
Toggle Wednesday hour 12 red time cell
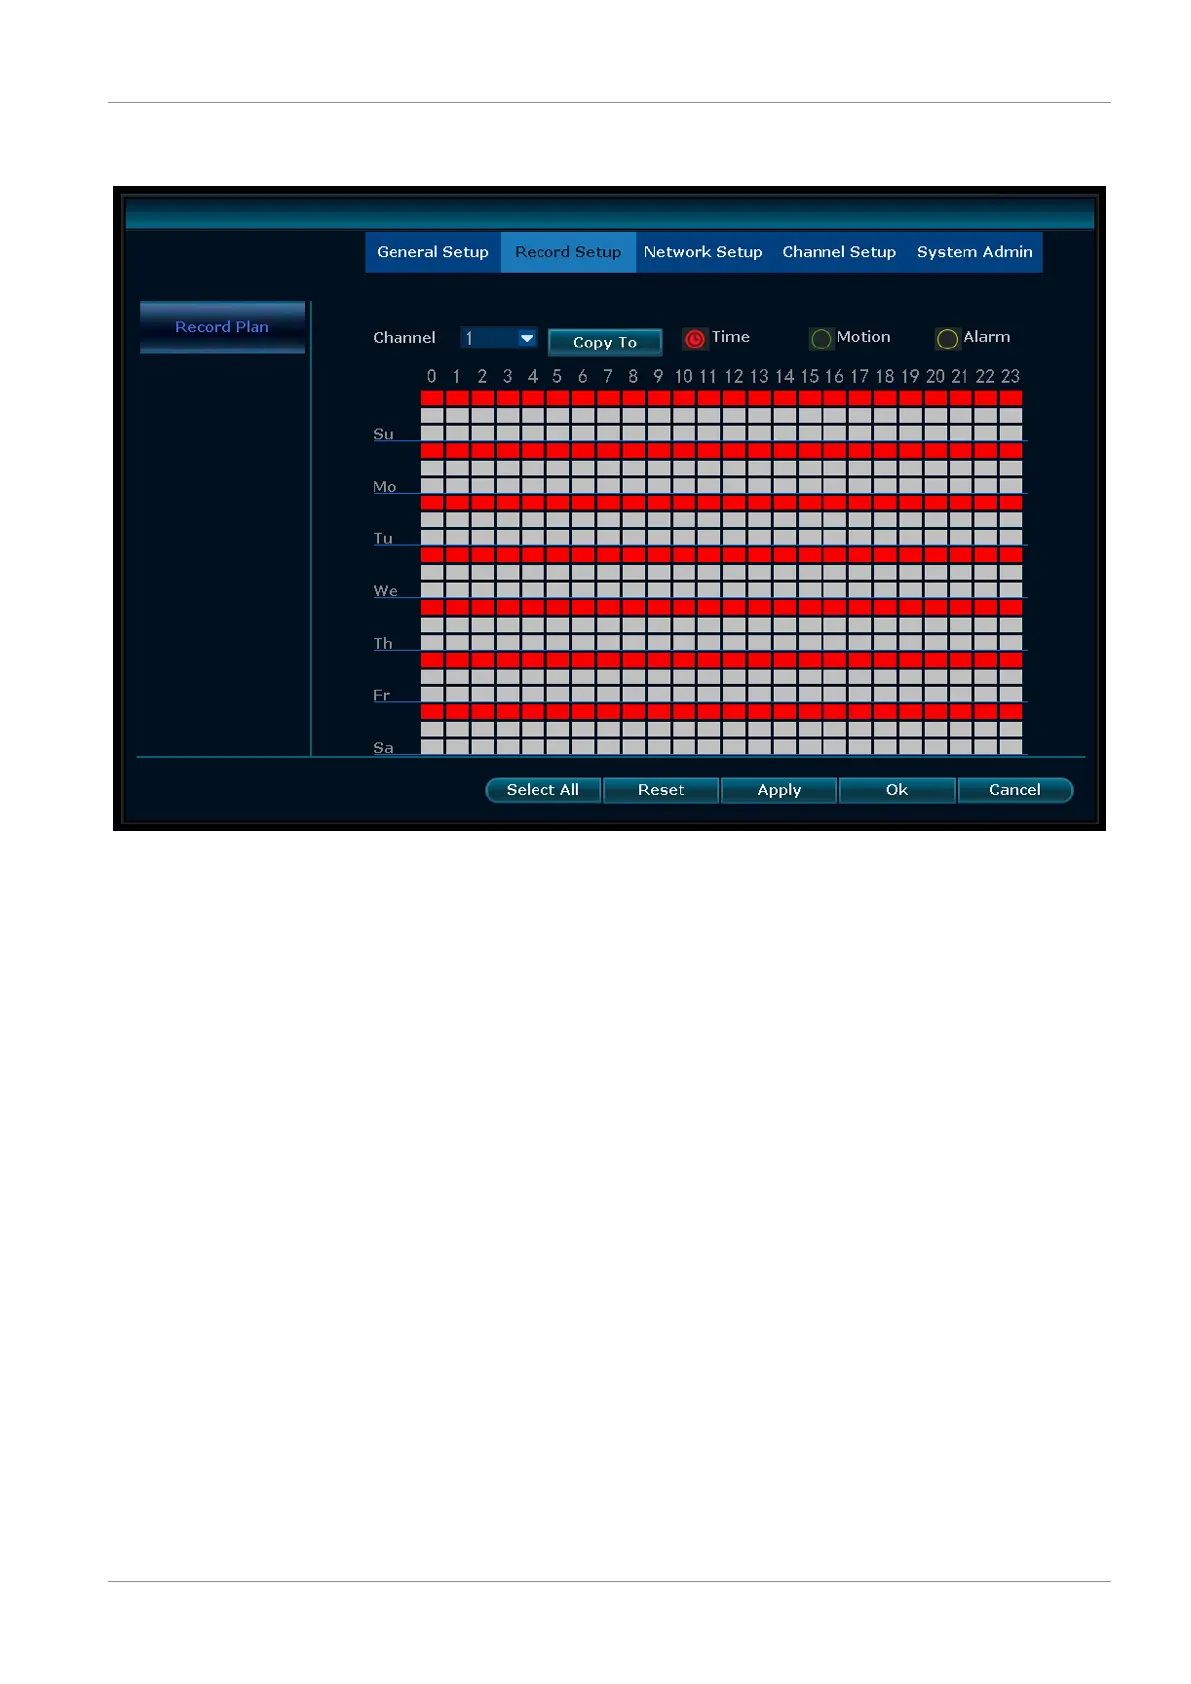[734, 555]
